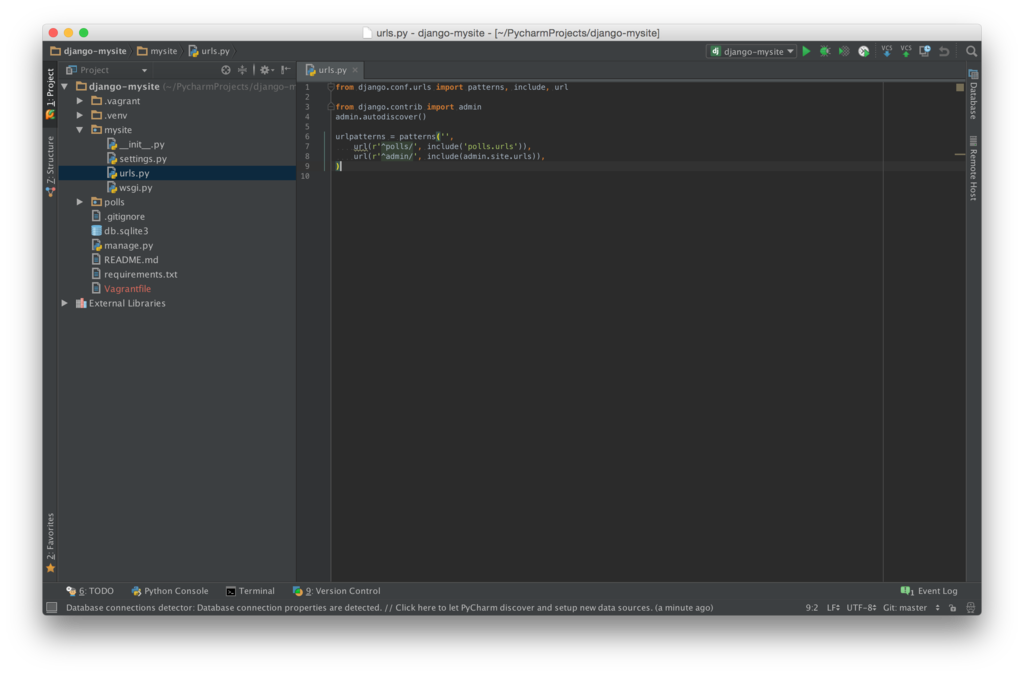Expand the .vagrant folder
The width and height of the screenshot is (1024, 676).
tap(80, 101)
